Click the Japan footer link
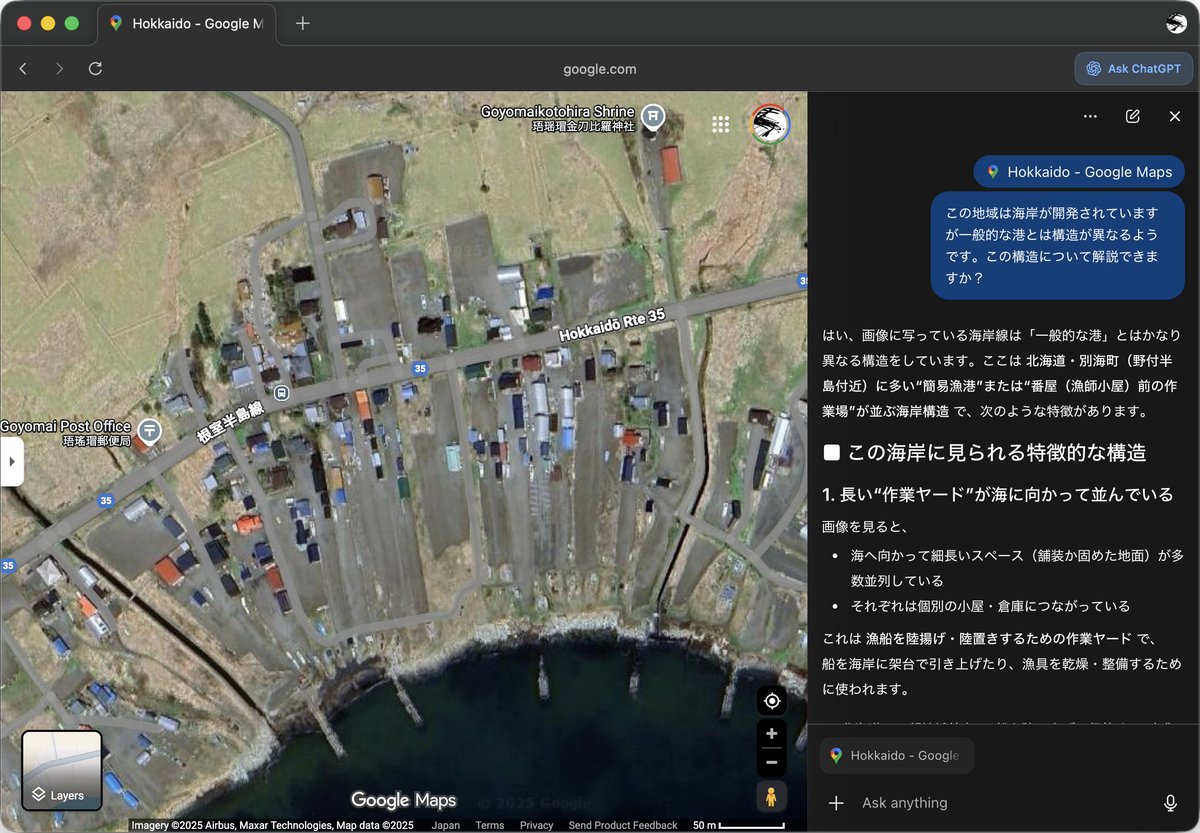 pos(446,825)
